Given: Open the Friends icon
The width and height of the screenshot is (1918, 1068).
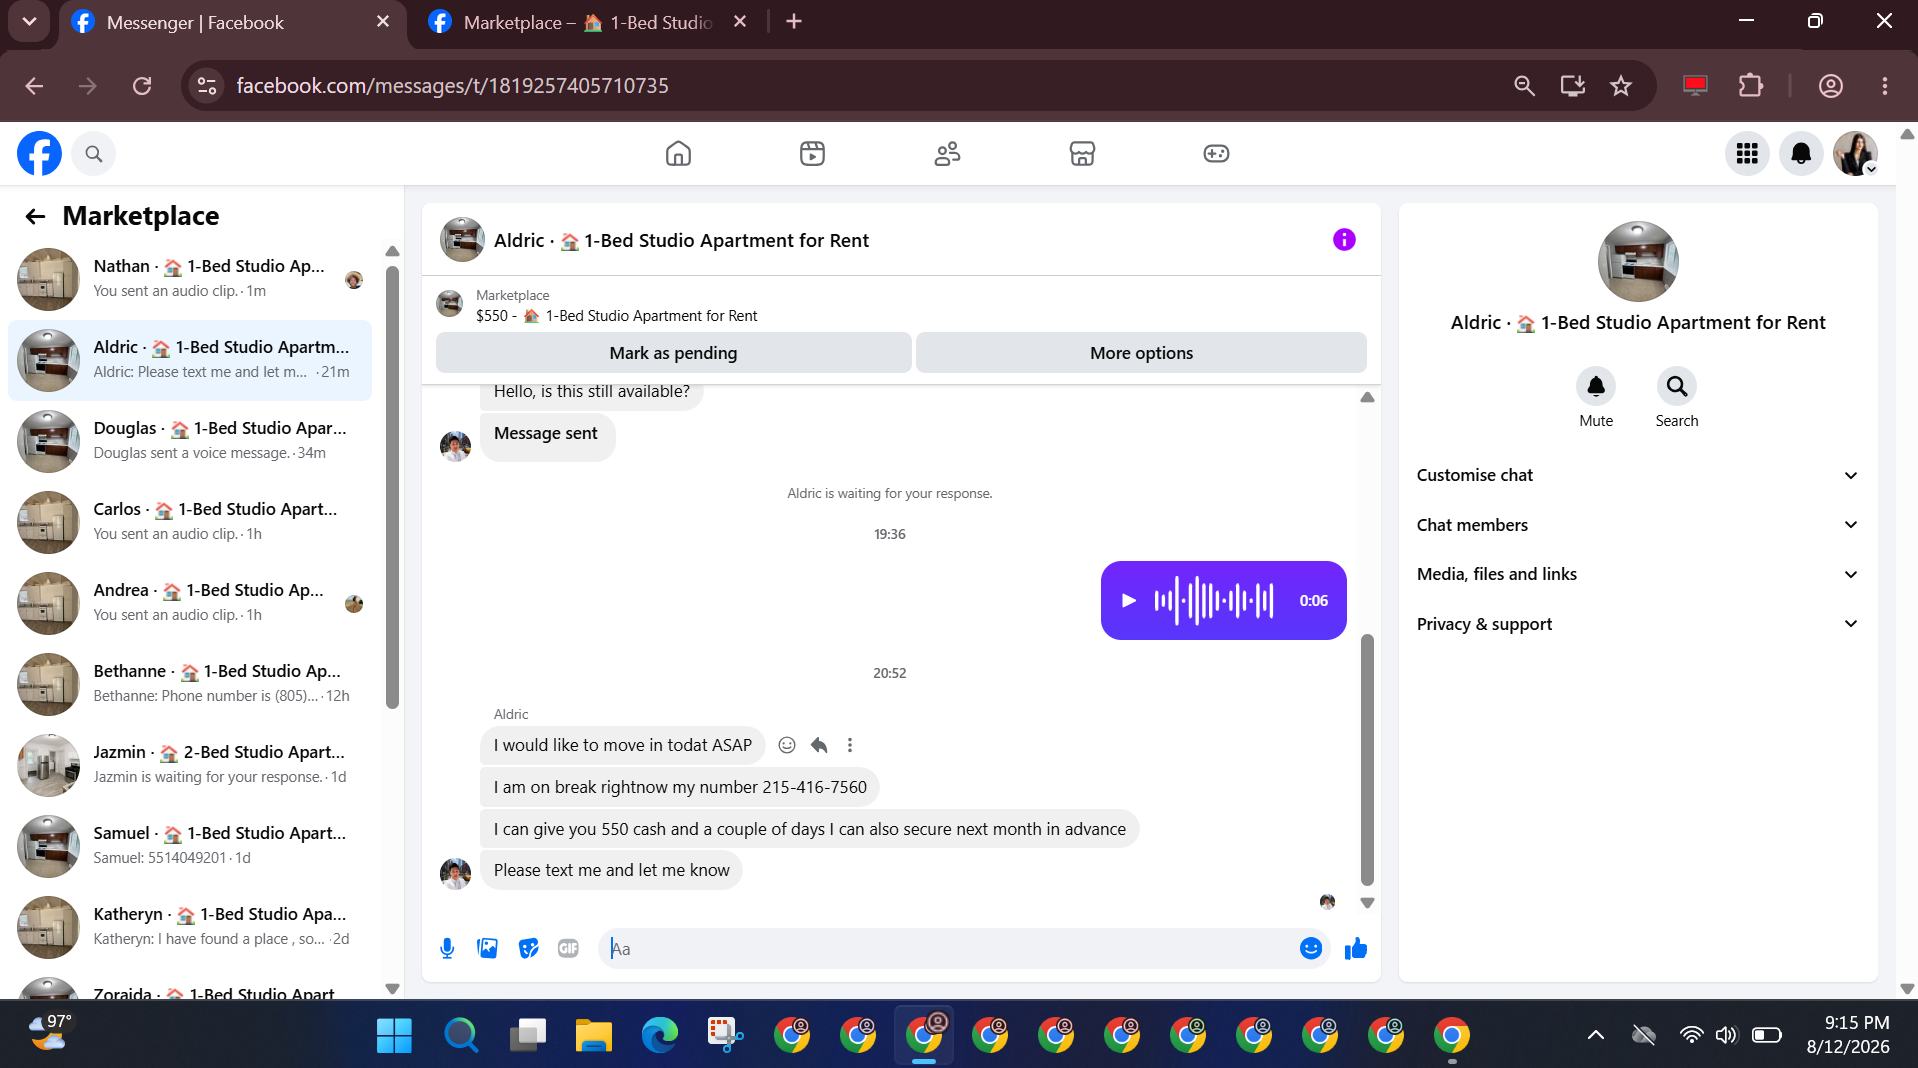Looking at the screenshot, I should 947,153.
